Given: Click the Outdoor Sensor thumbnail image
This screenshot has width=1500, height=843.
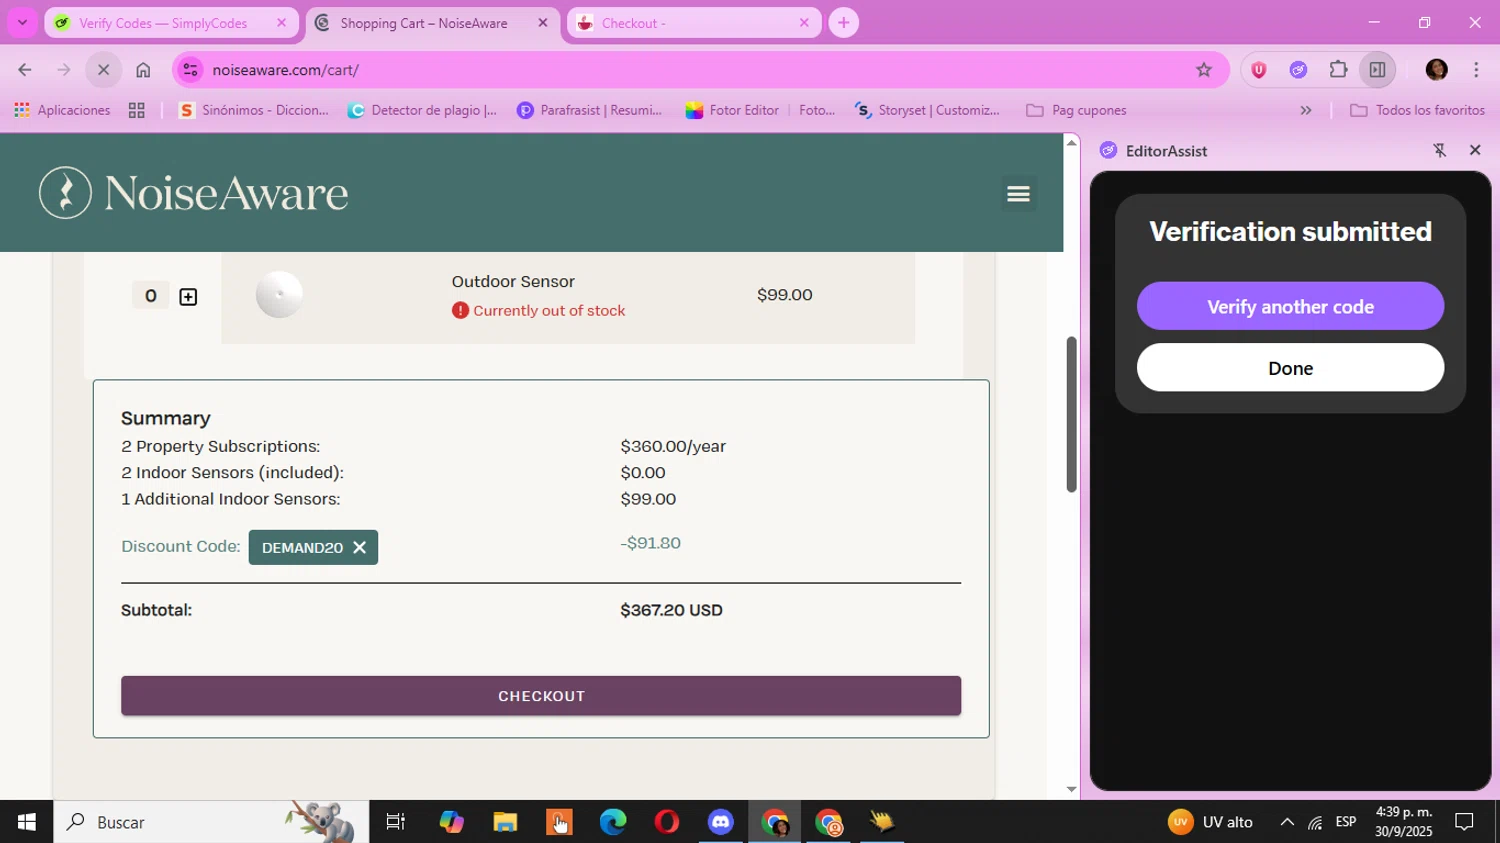Looking at the screenshot, I should (279, 295).
